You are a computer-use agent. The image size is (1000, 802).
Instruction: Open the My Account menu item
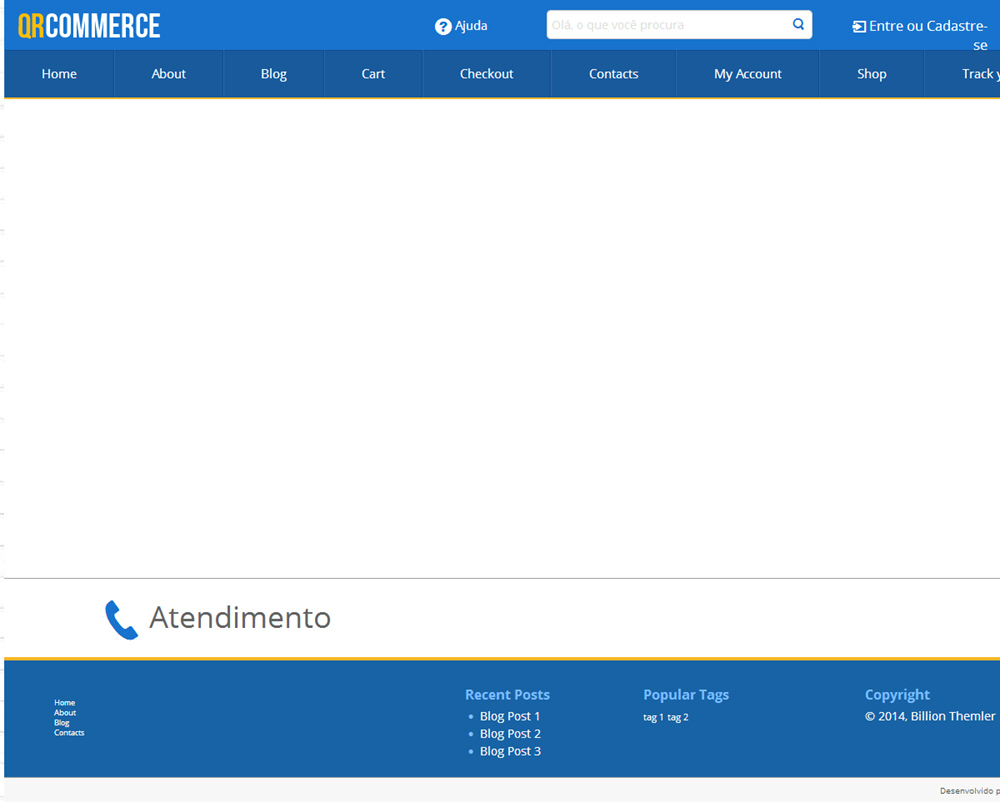click(747, 74)
